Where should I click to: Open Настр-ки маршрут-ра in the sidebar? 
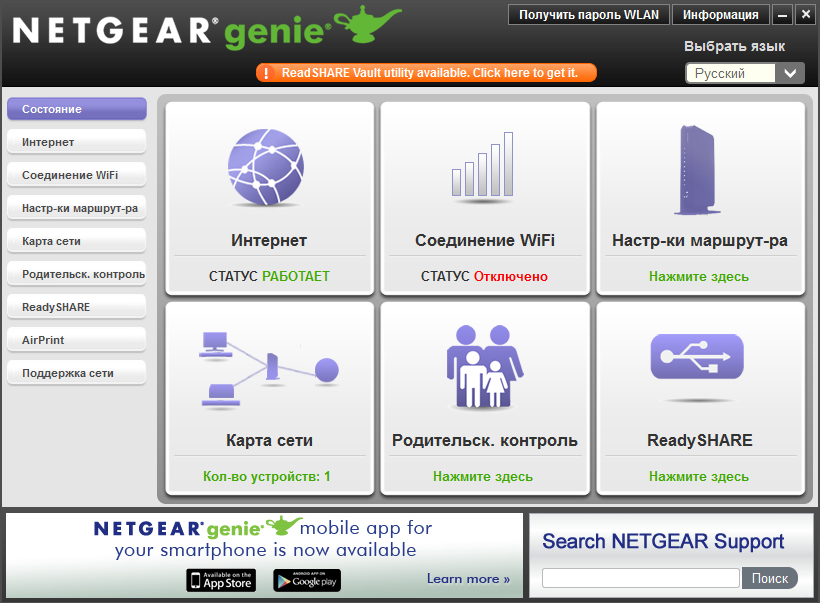pos(77,208)
